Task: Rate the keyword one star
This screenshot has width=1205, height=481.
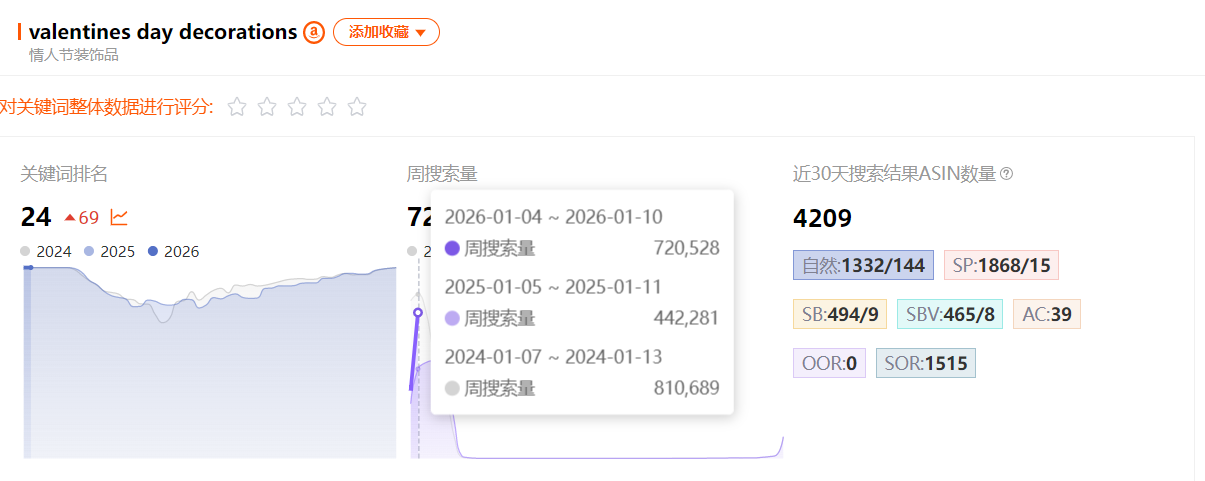Action: pyautogui.click(x=237, y=107)
